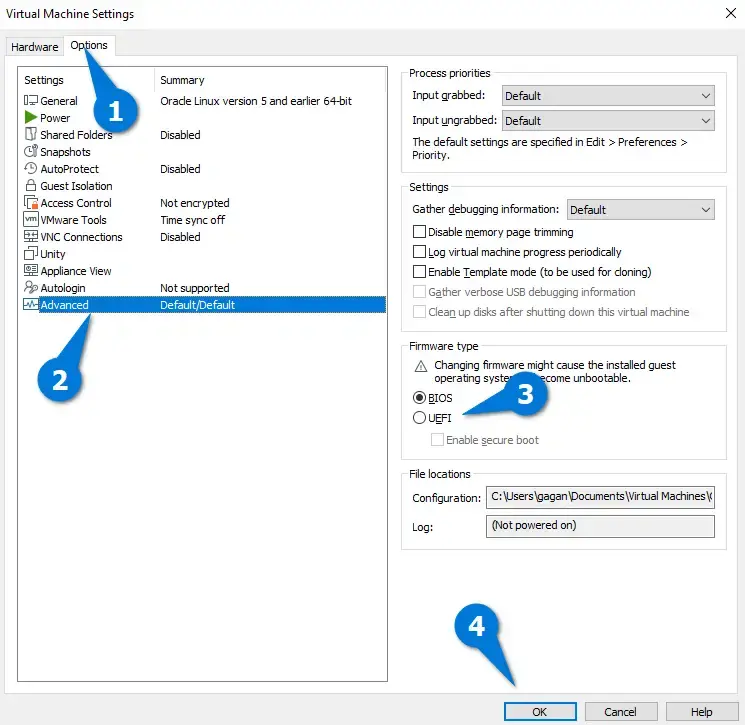
Task: Click 'Default/Default' summary in Advanced row
Action: point(197,305)
